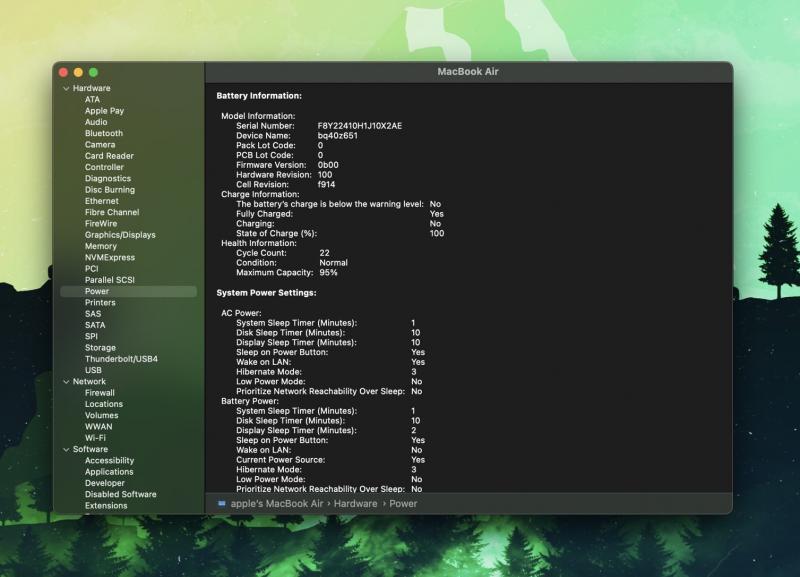This screenshot has width=800, height=577.
Task: Open Disabled Software in sidebar
Action: tap(120, 494)
